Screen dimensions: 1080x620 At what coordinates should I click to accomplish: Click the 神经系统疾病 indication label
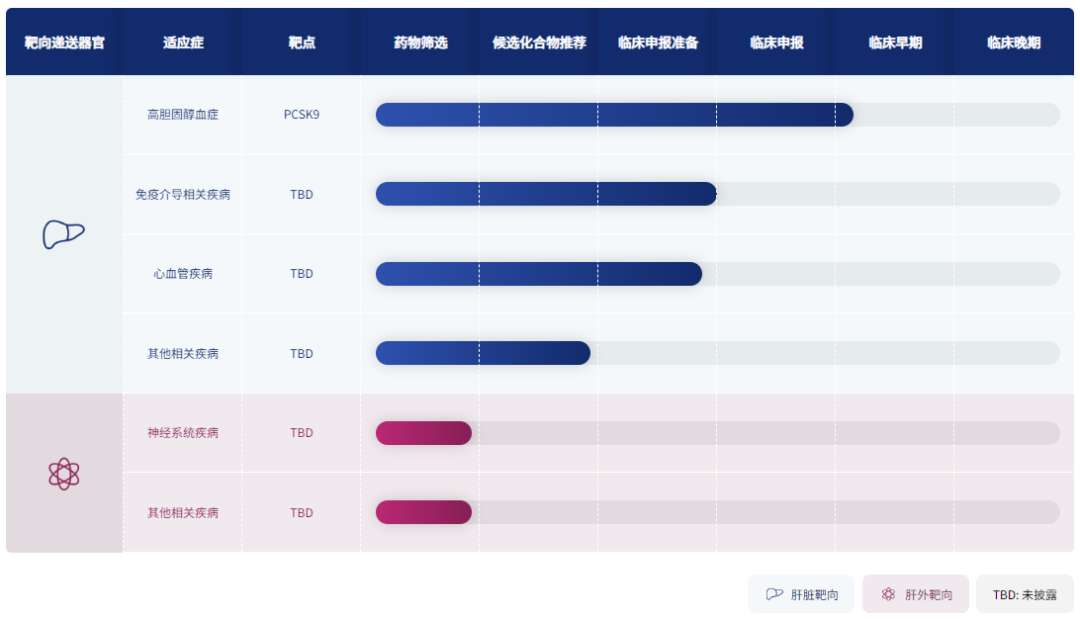[183, 433]
